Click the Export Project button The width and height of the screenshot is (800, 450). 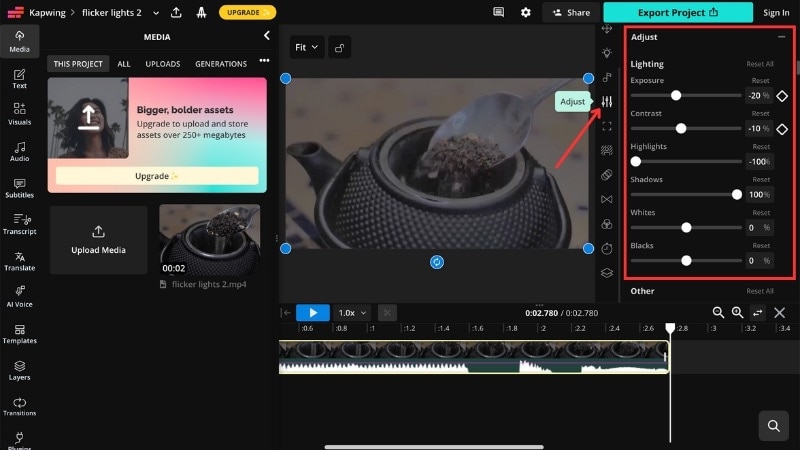pos(678,12)
